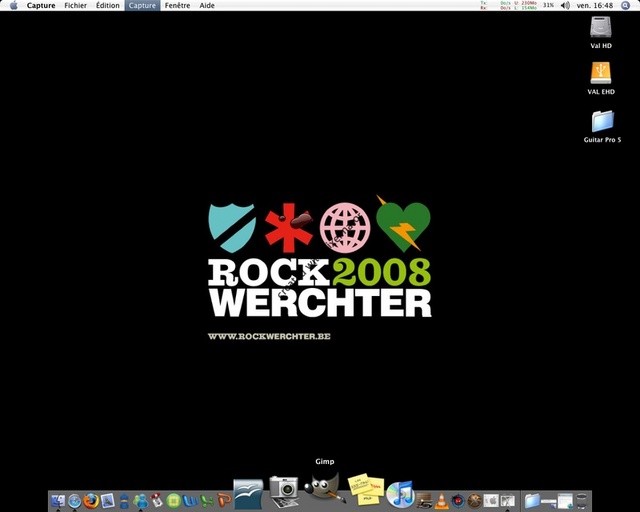Open Stickies yellow notes in Dock
The image size is (640, 512).
366,490
